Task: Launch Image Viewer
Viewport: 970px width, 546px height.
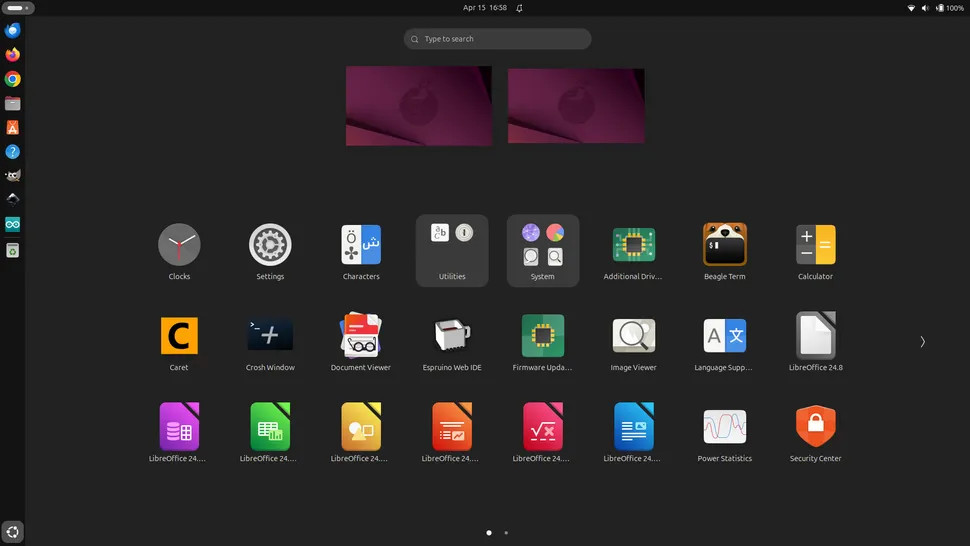Action: 633,336
